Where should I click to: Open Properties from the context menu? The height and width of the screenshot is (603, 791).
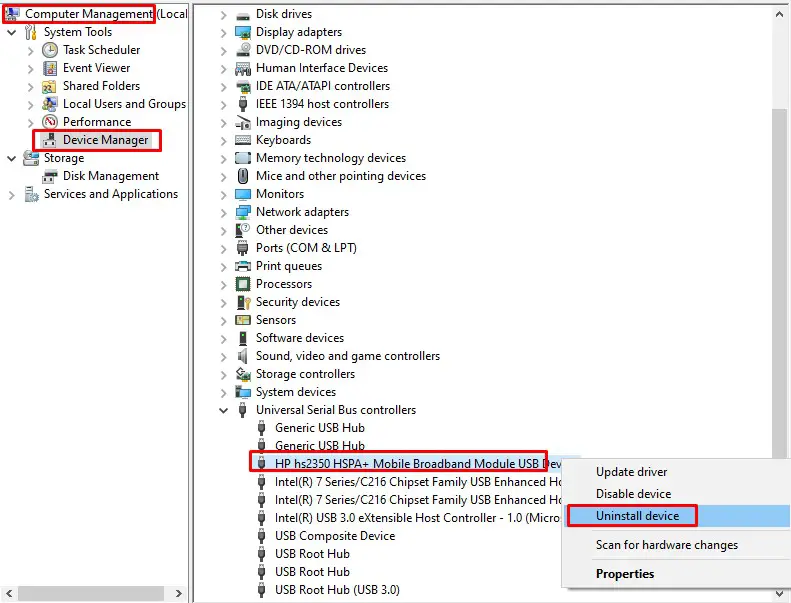pos(675,574)
